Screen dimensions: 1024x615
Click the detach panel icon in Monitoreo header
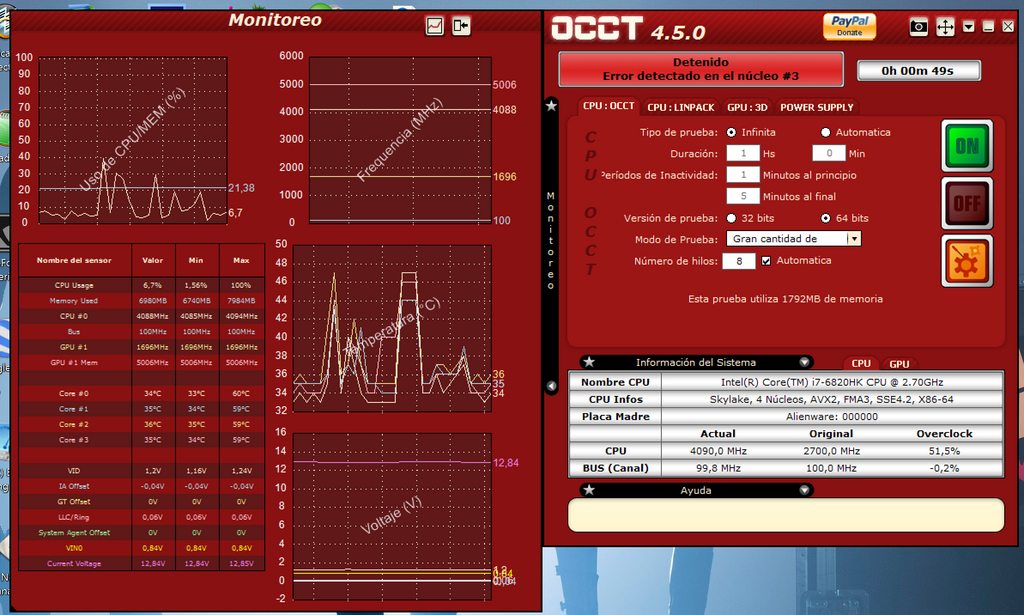(x=461, y=25)
